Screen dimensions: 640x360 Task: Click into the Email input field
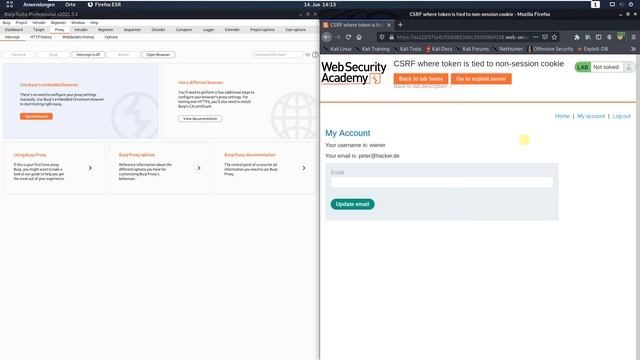point(442,182)
